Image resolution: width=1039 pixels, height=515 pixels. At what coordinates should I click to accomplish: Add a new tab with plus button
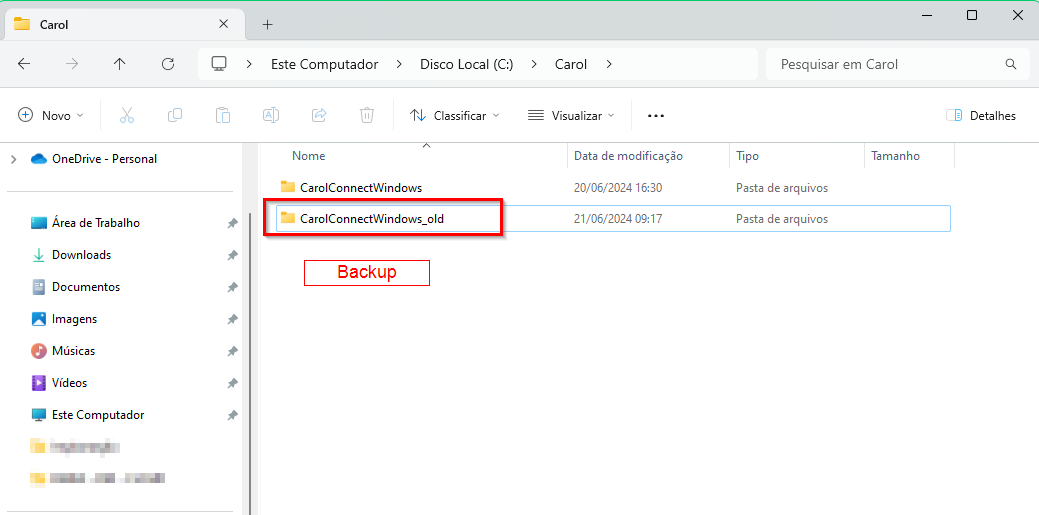267,24
